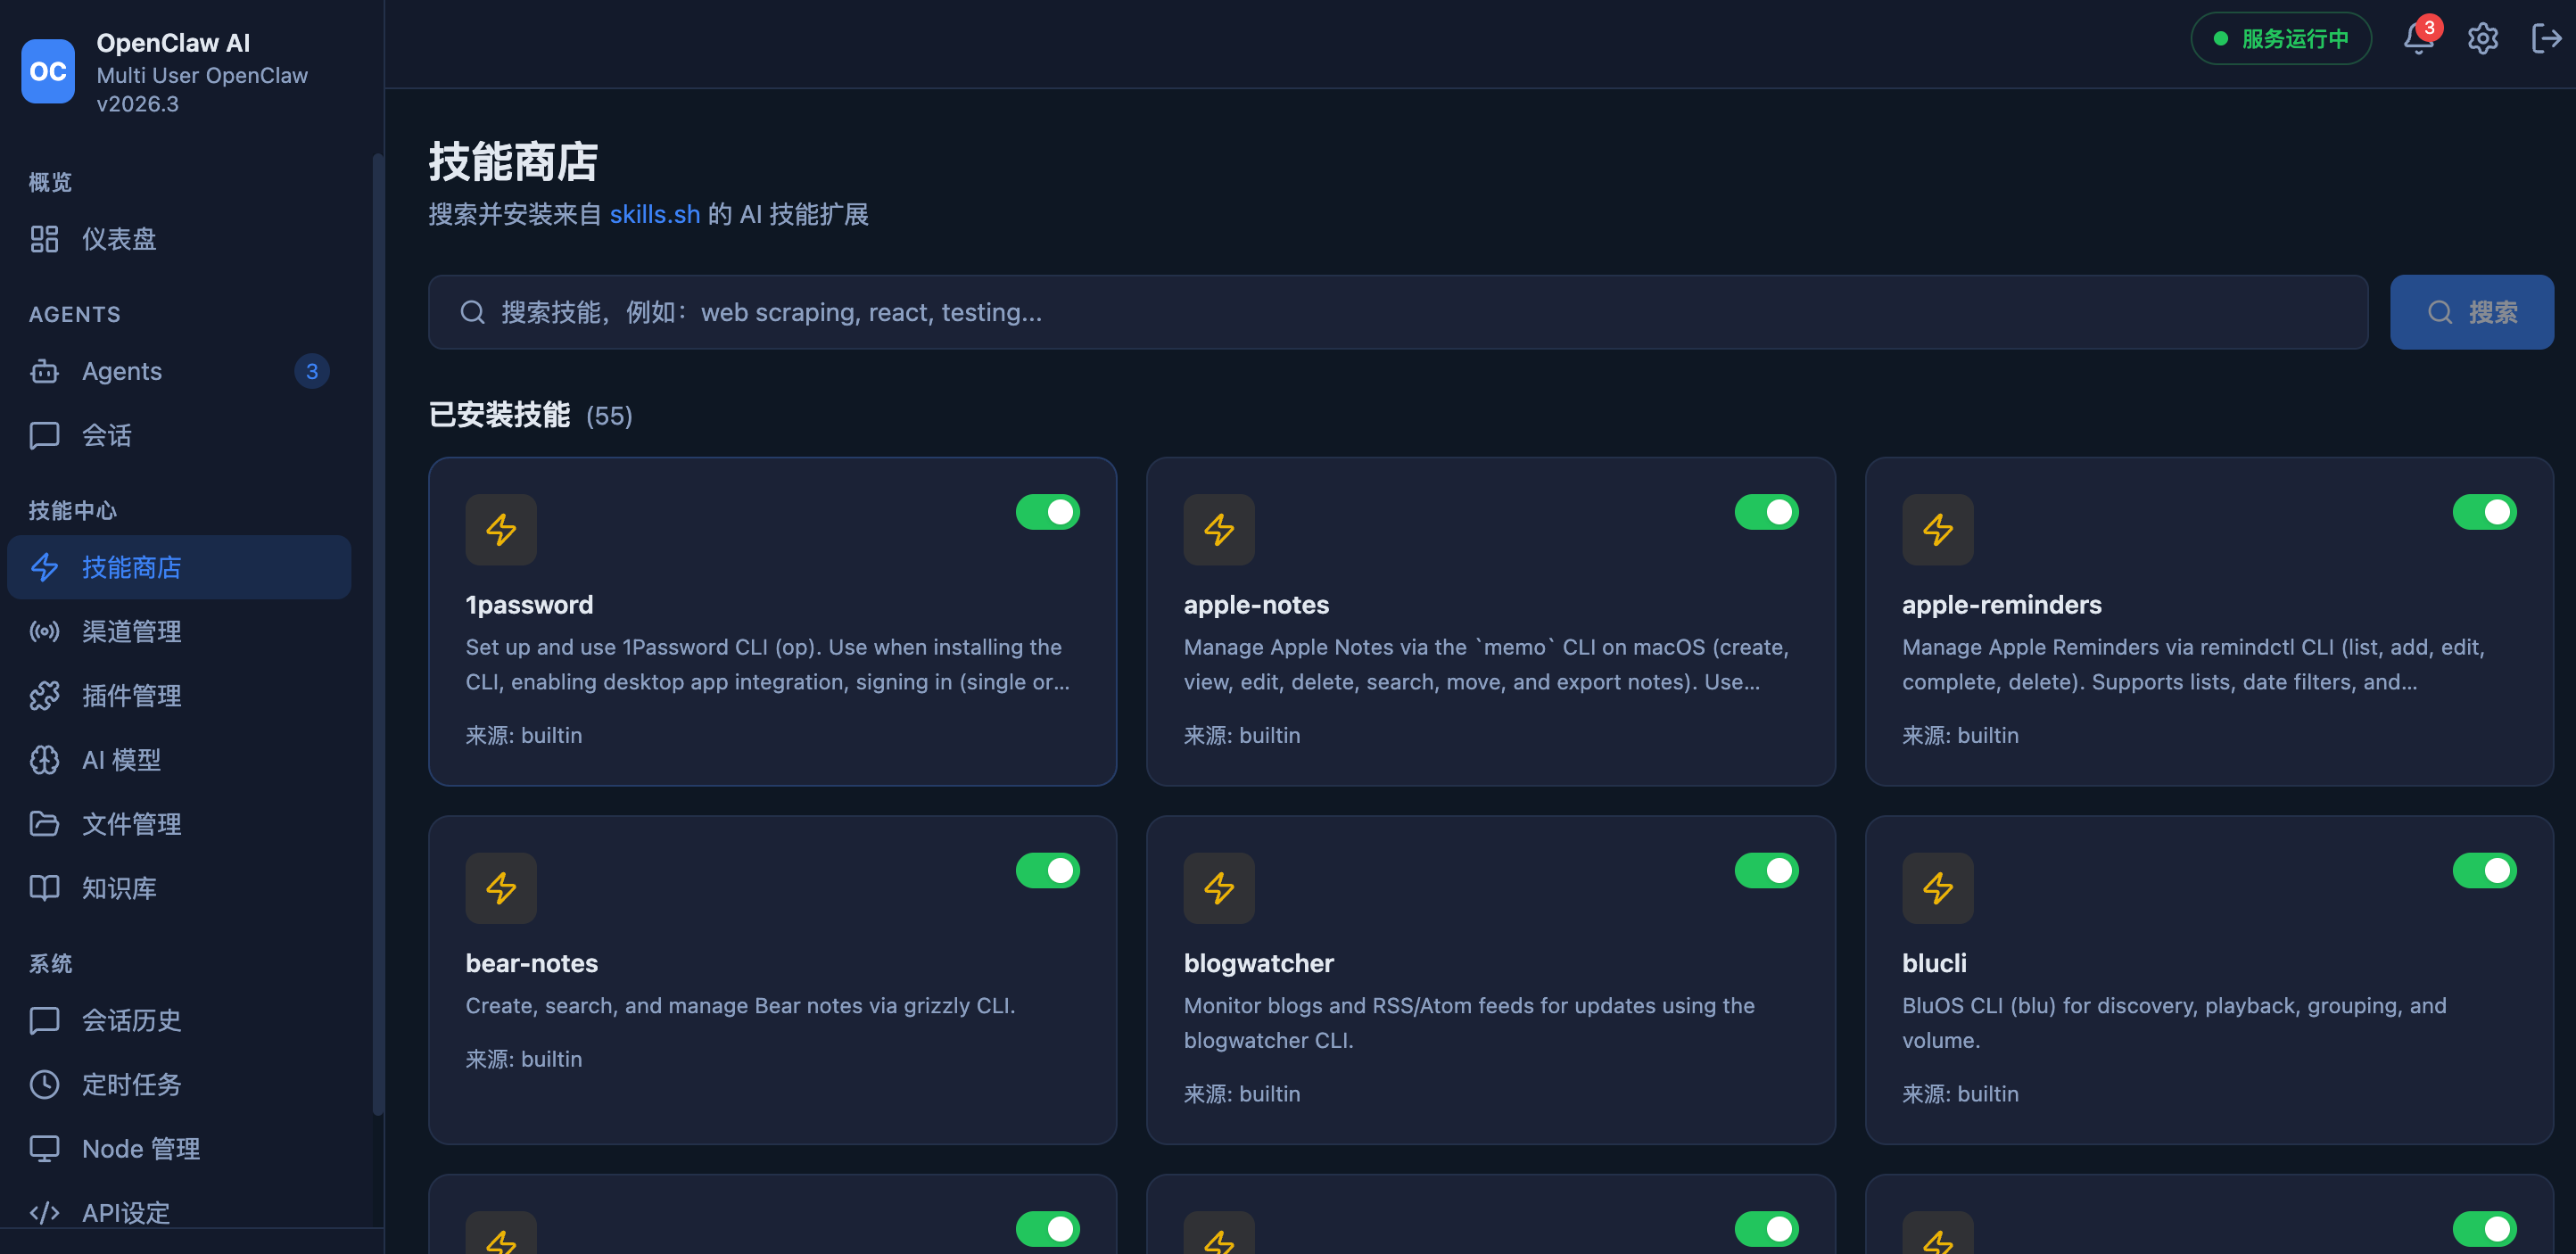This screenshot has height=1254, width=2576.
Task: Open 渠道管理 channel management
Action: pos(179,631)
